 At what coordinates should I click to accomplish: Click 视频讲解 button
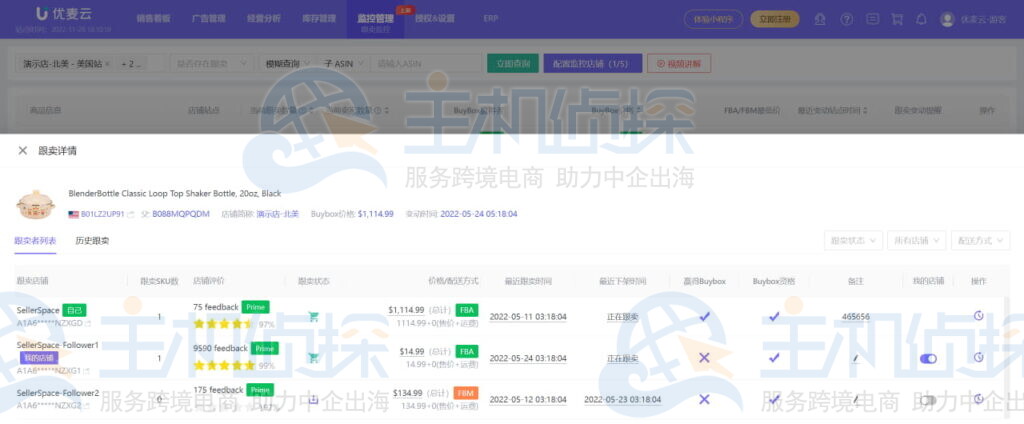coord(679,63)
